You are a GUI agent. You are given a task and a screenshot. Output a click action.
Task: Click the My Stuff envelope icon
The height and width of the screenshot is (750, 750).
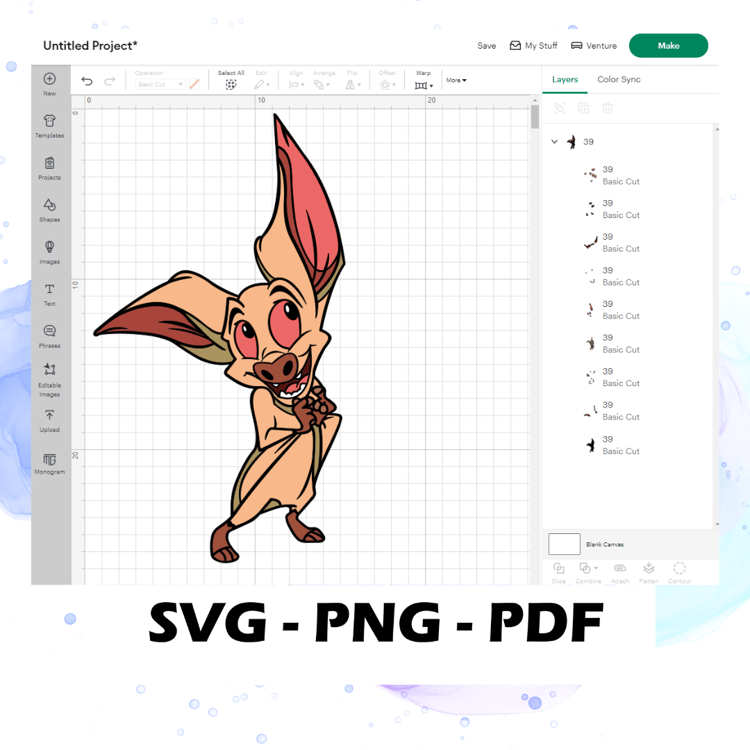(x=515, y=45)
